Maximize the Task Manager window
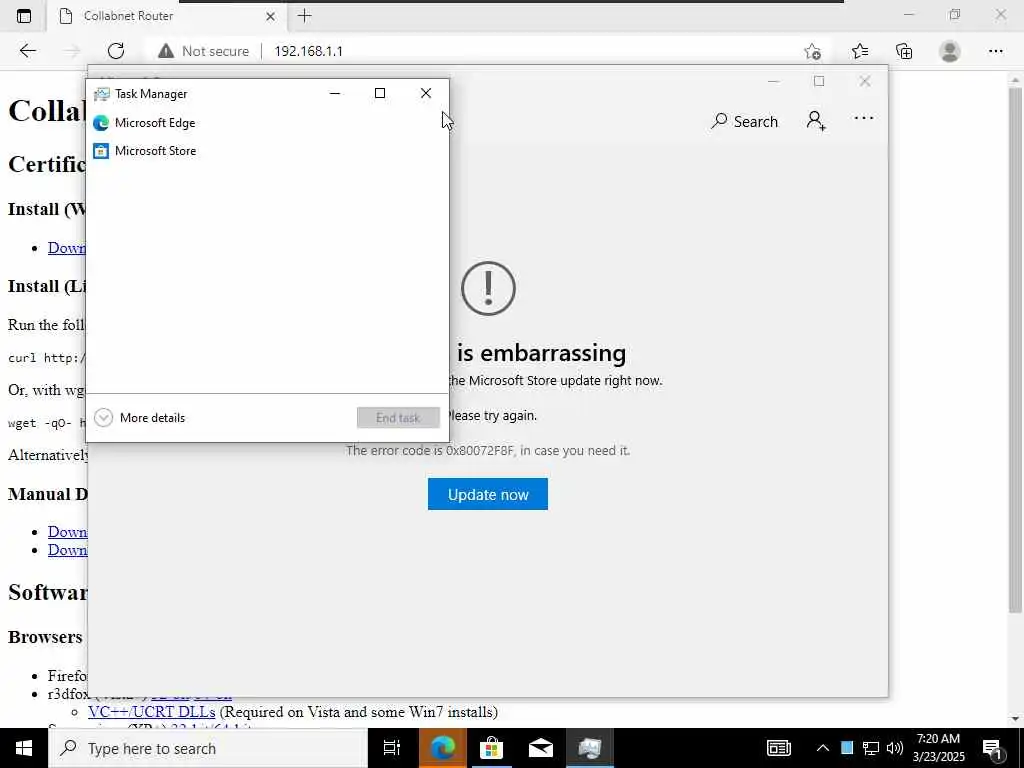 (379, 93)
